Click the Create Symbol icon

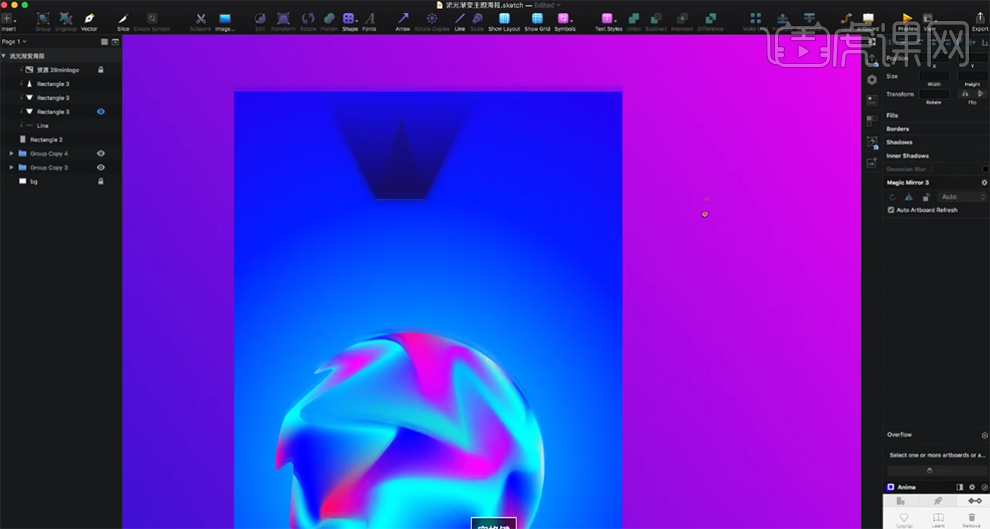[x=152, y=18]
